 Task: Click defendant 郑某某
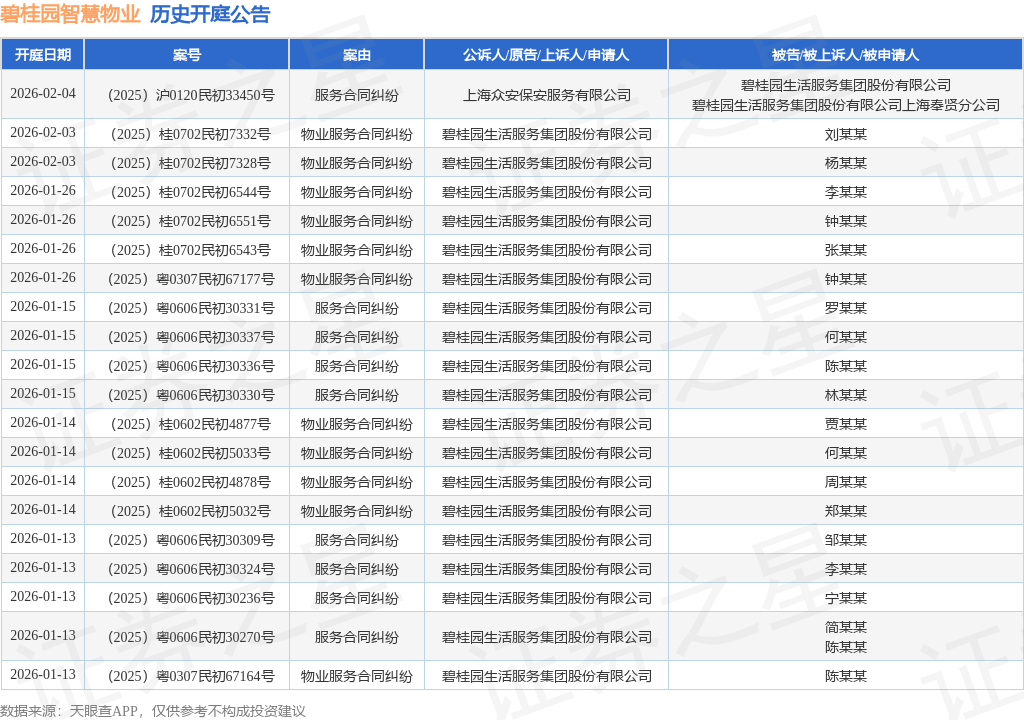tap(846, 512)
